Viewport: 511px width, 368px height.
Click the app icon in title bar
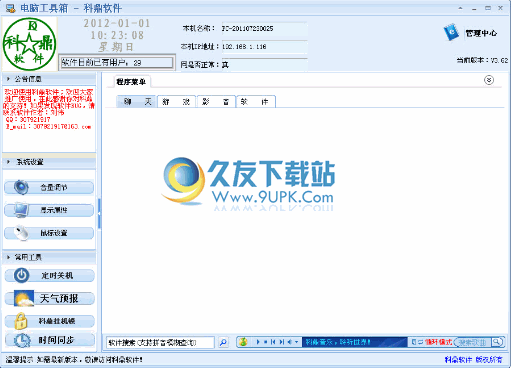click(11, 8)
